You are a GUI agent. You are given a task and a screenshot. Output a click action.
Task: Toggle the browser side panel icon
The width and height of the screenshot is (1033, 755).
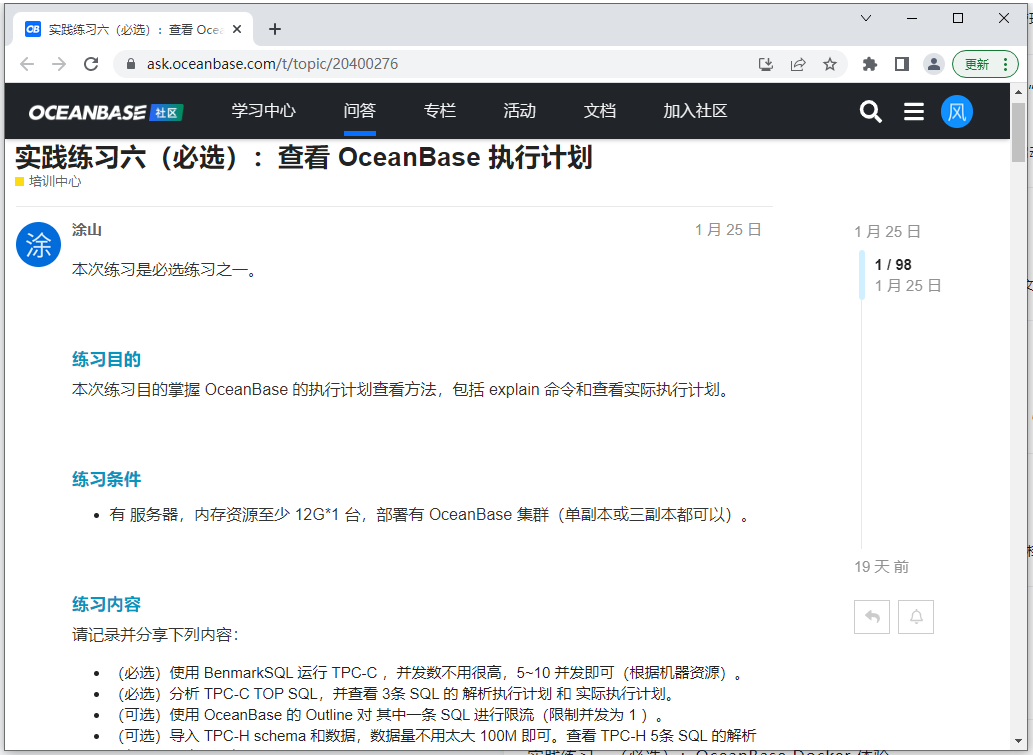(902, 64)
